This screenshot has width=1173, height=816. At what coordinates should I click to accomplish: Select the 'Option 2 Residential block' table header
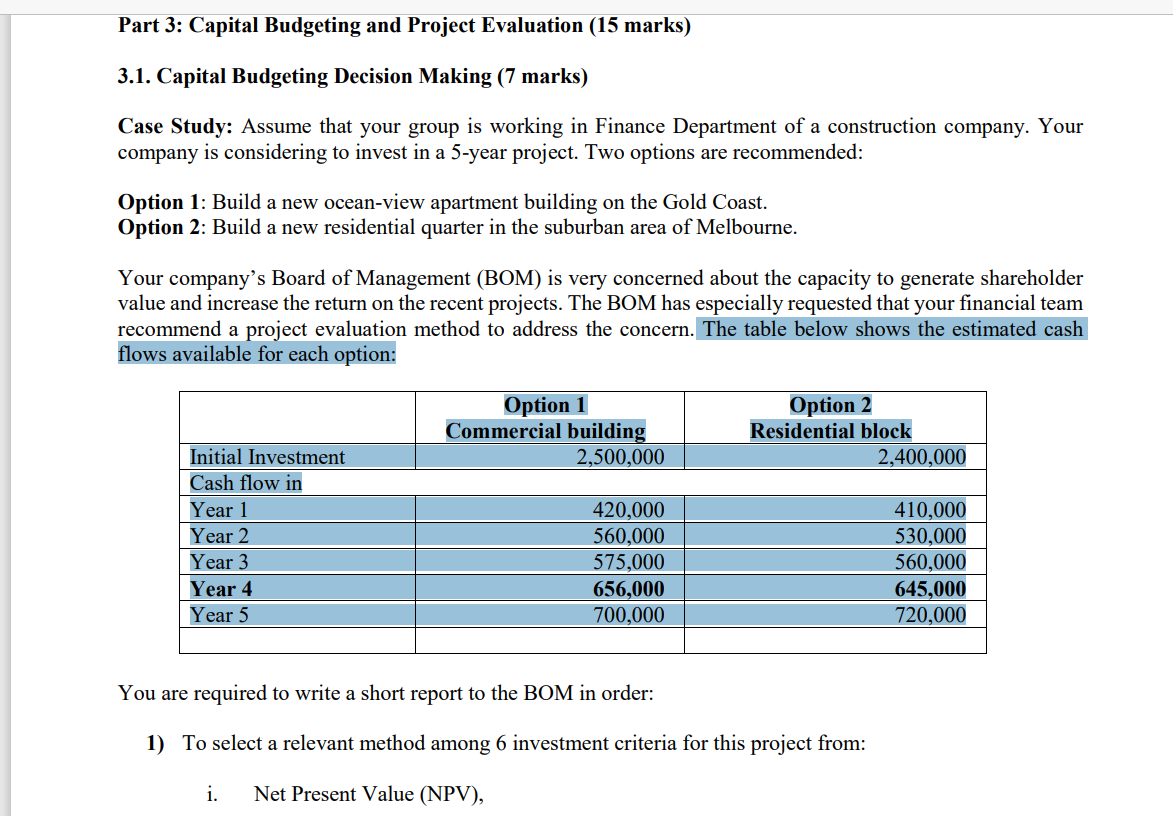pos(830,417)
